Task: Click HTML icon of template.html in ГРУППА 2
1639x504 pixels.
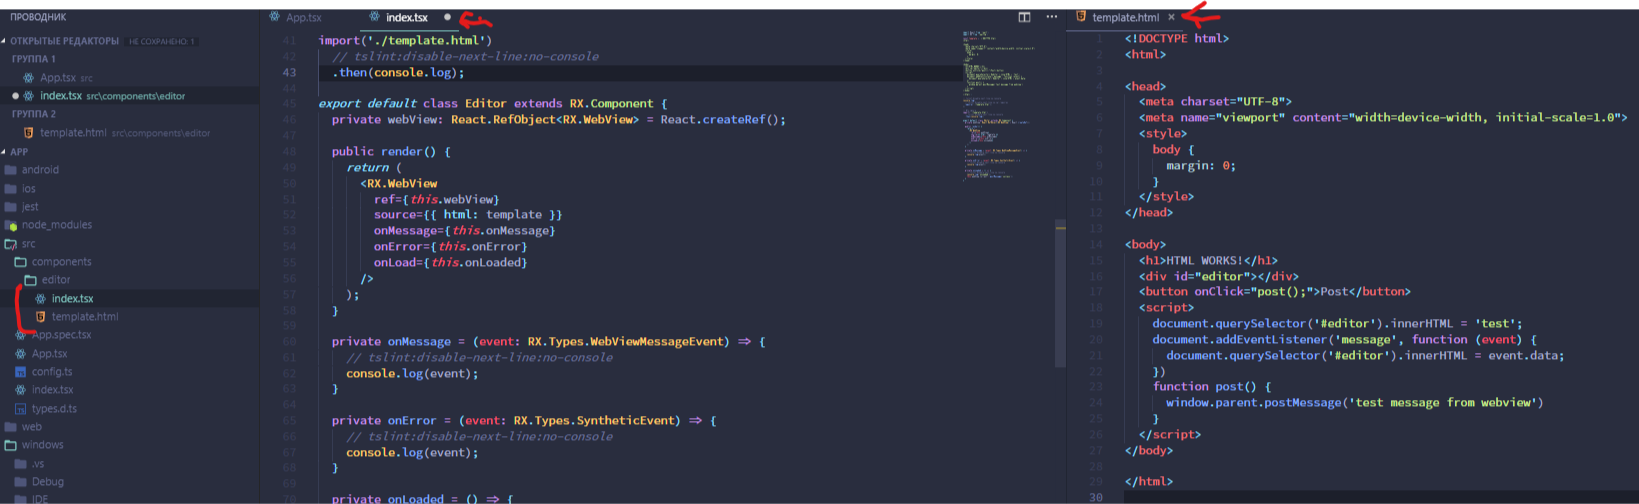Action: 28,133
